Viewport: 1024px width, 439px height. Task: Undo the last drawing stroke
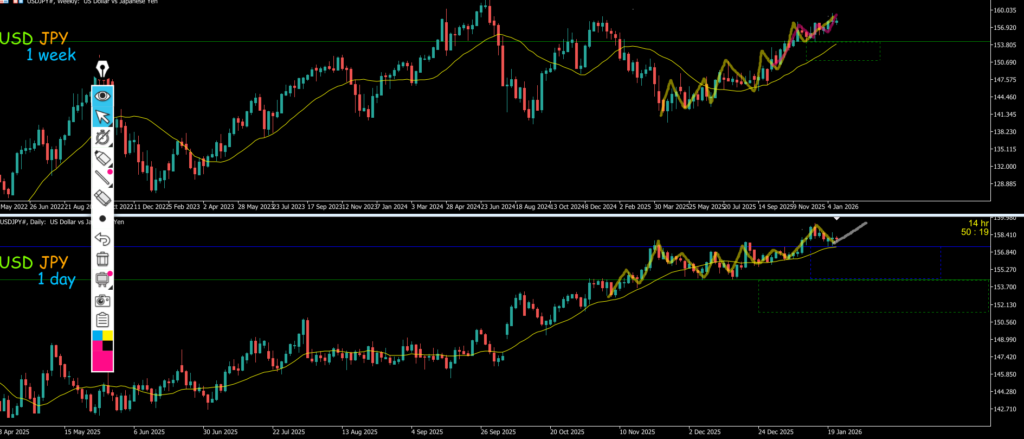pos(102,238)
